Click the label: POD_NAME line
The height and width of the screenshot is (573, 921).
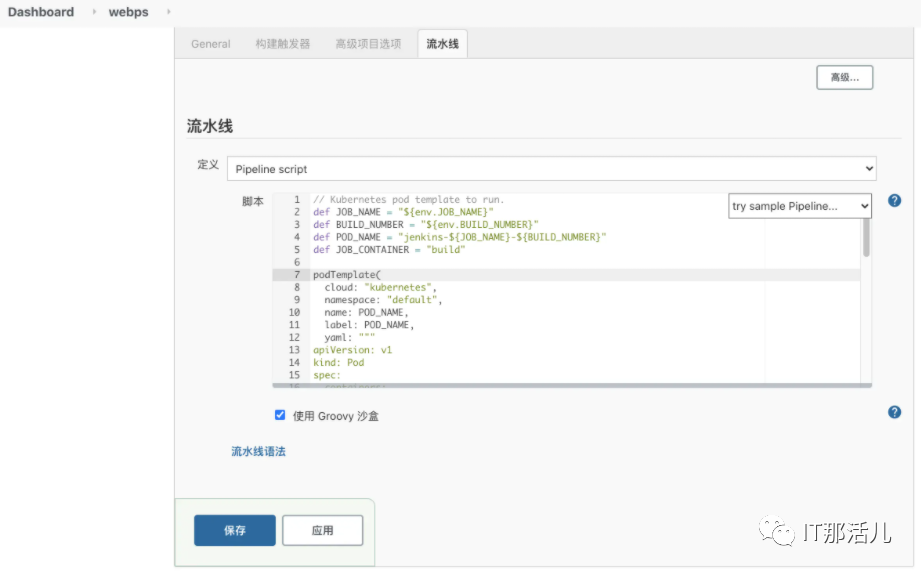pyautogui.click(x=369, y=325)
